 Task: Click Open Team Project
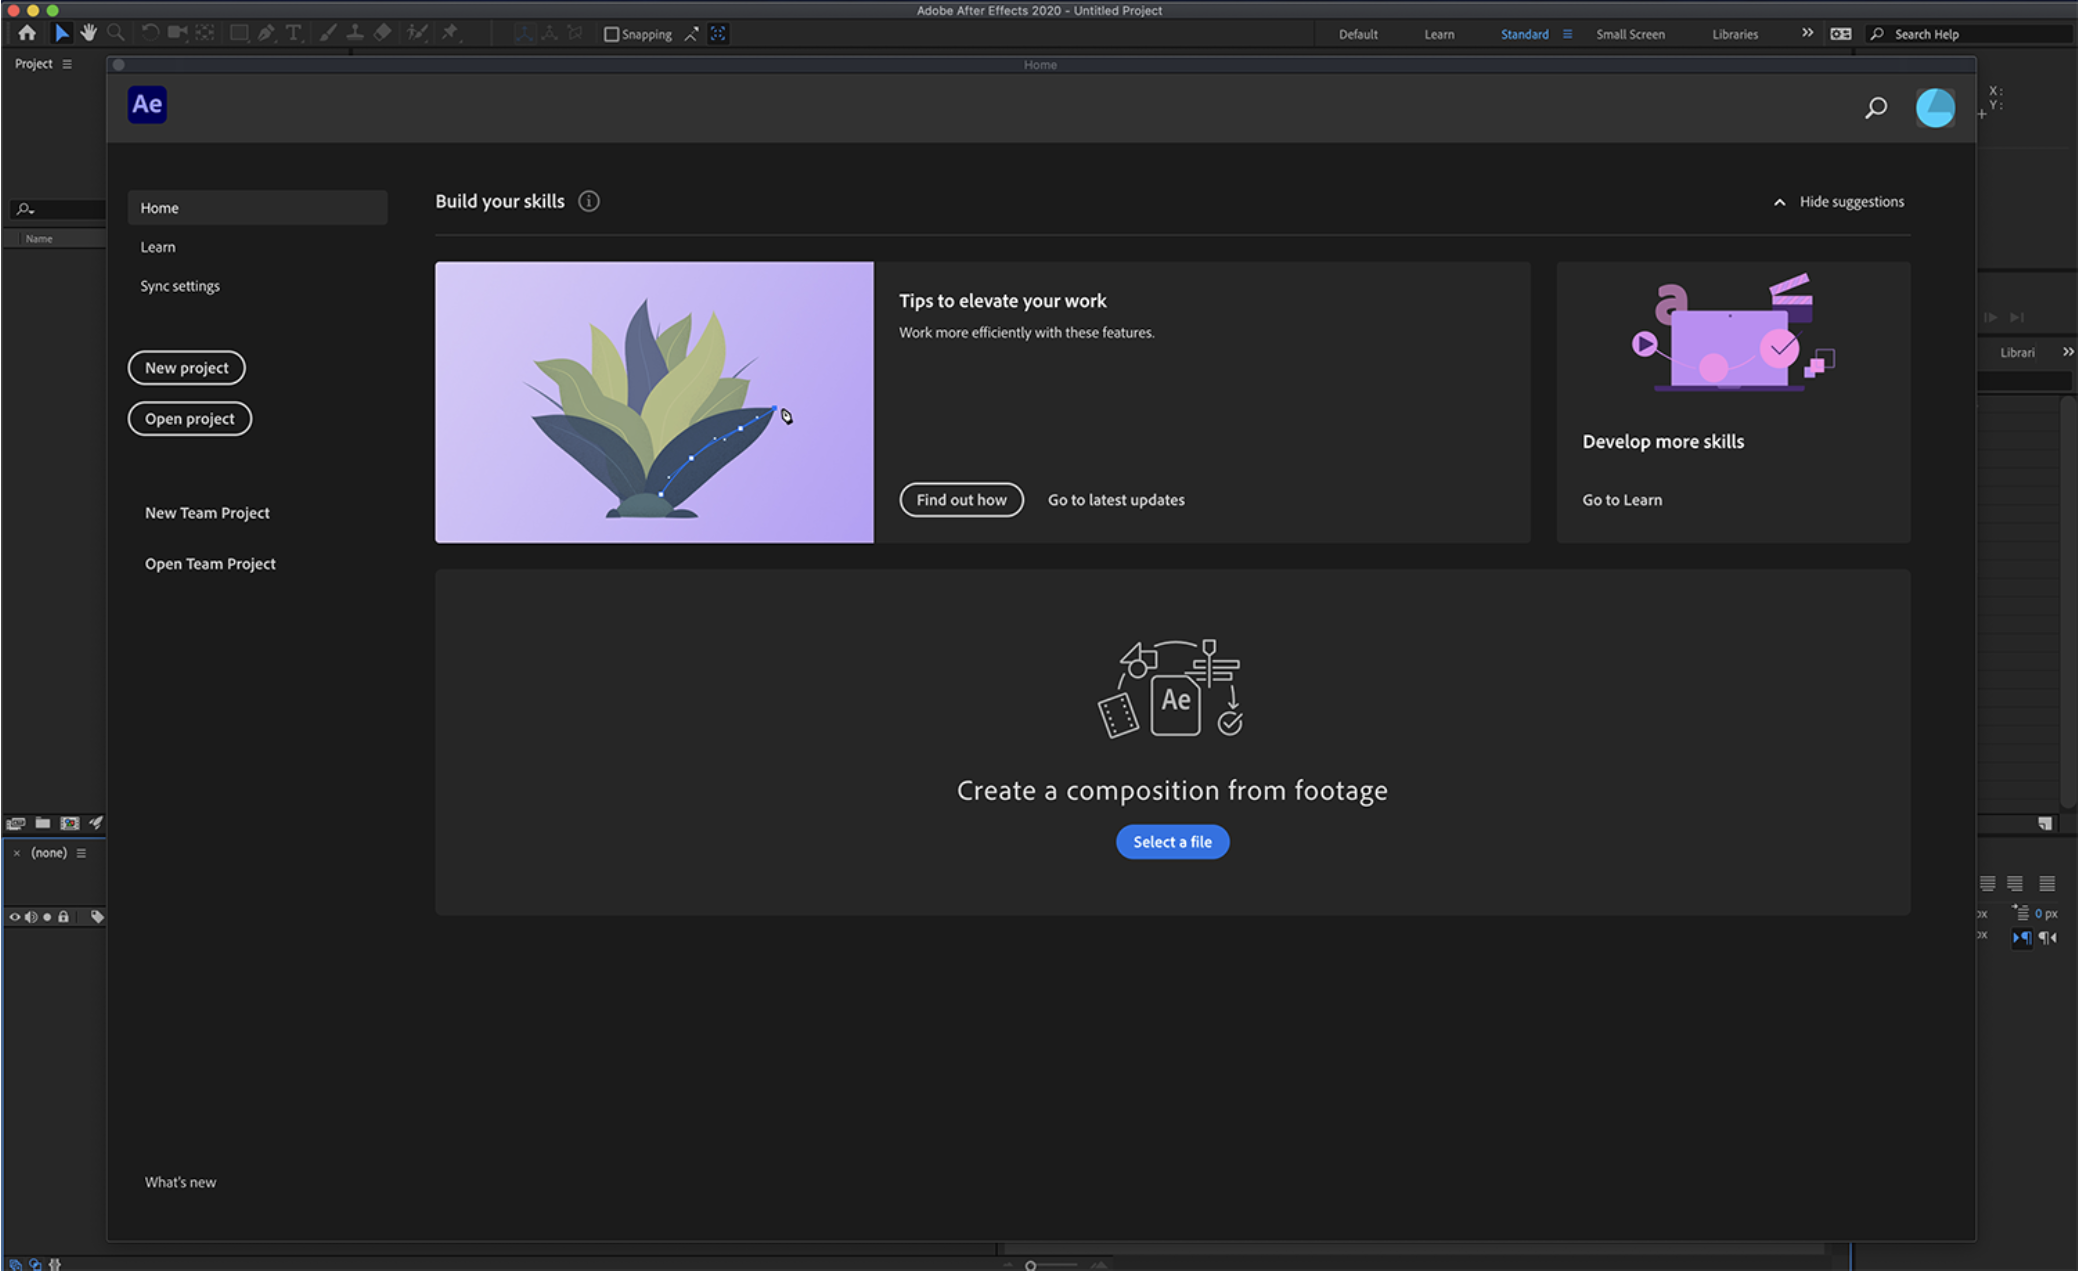coord(210,564)
